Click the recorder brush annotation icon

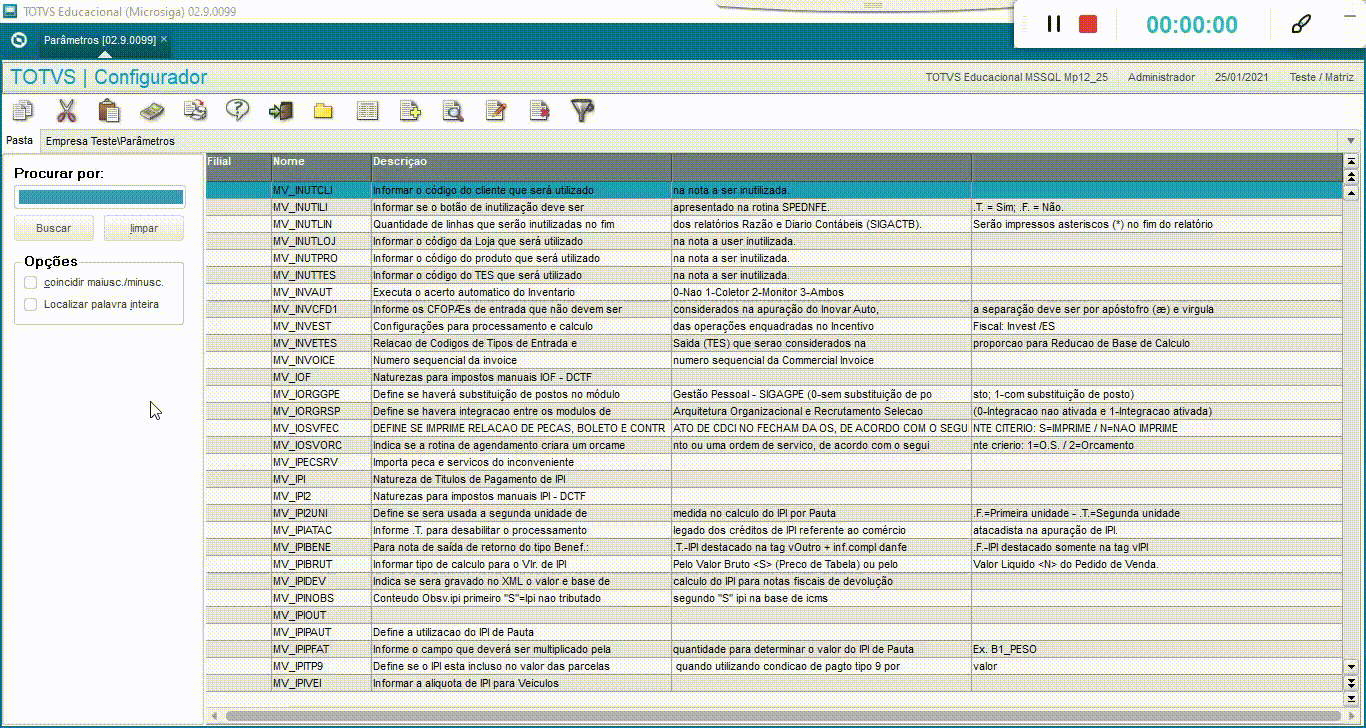click(x=1301, y=24)
